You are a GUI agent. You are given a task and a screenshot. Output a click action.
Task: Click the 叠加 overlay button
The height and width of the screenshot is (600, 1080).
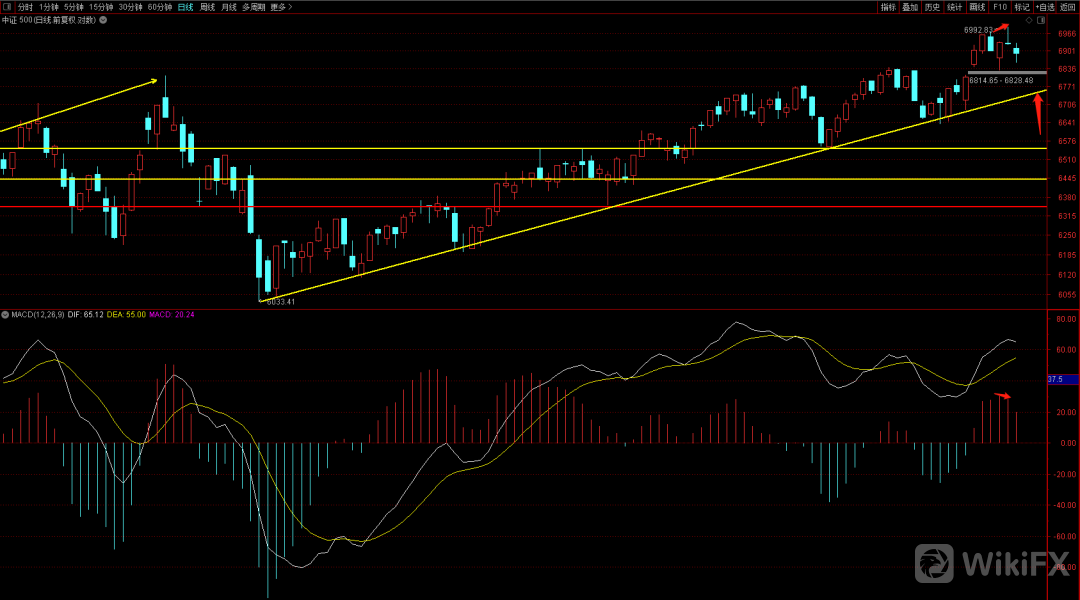[910, 7]
